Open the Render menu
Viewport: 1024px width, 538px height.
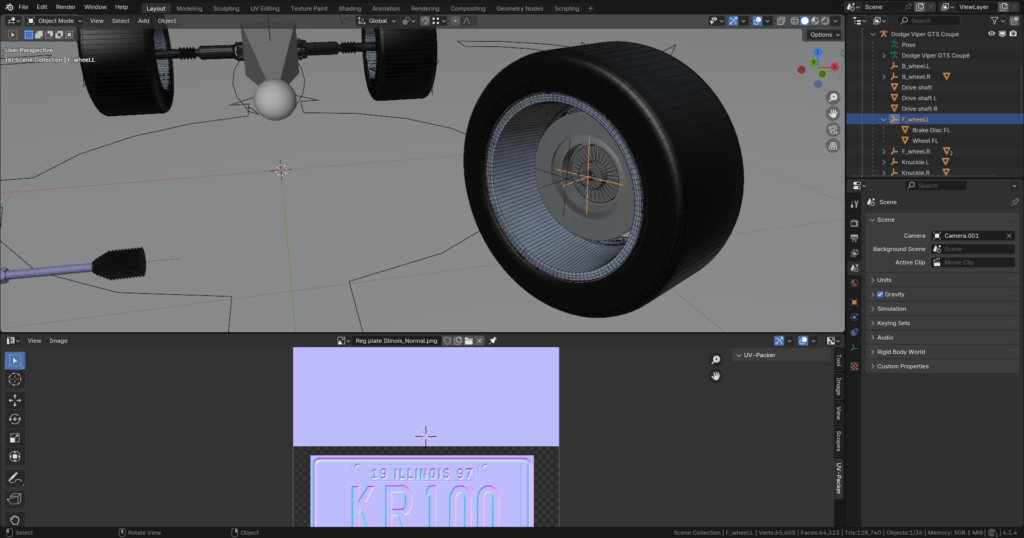coord(65,7)
